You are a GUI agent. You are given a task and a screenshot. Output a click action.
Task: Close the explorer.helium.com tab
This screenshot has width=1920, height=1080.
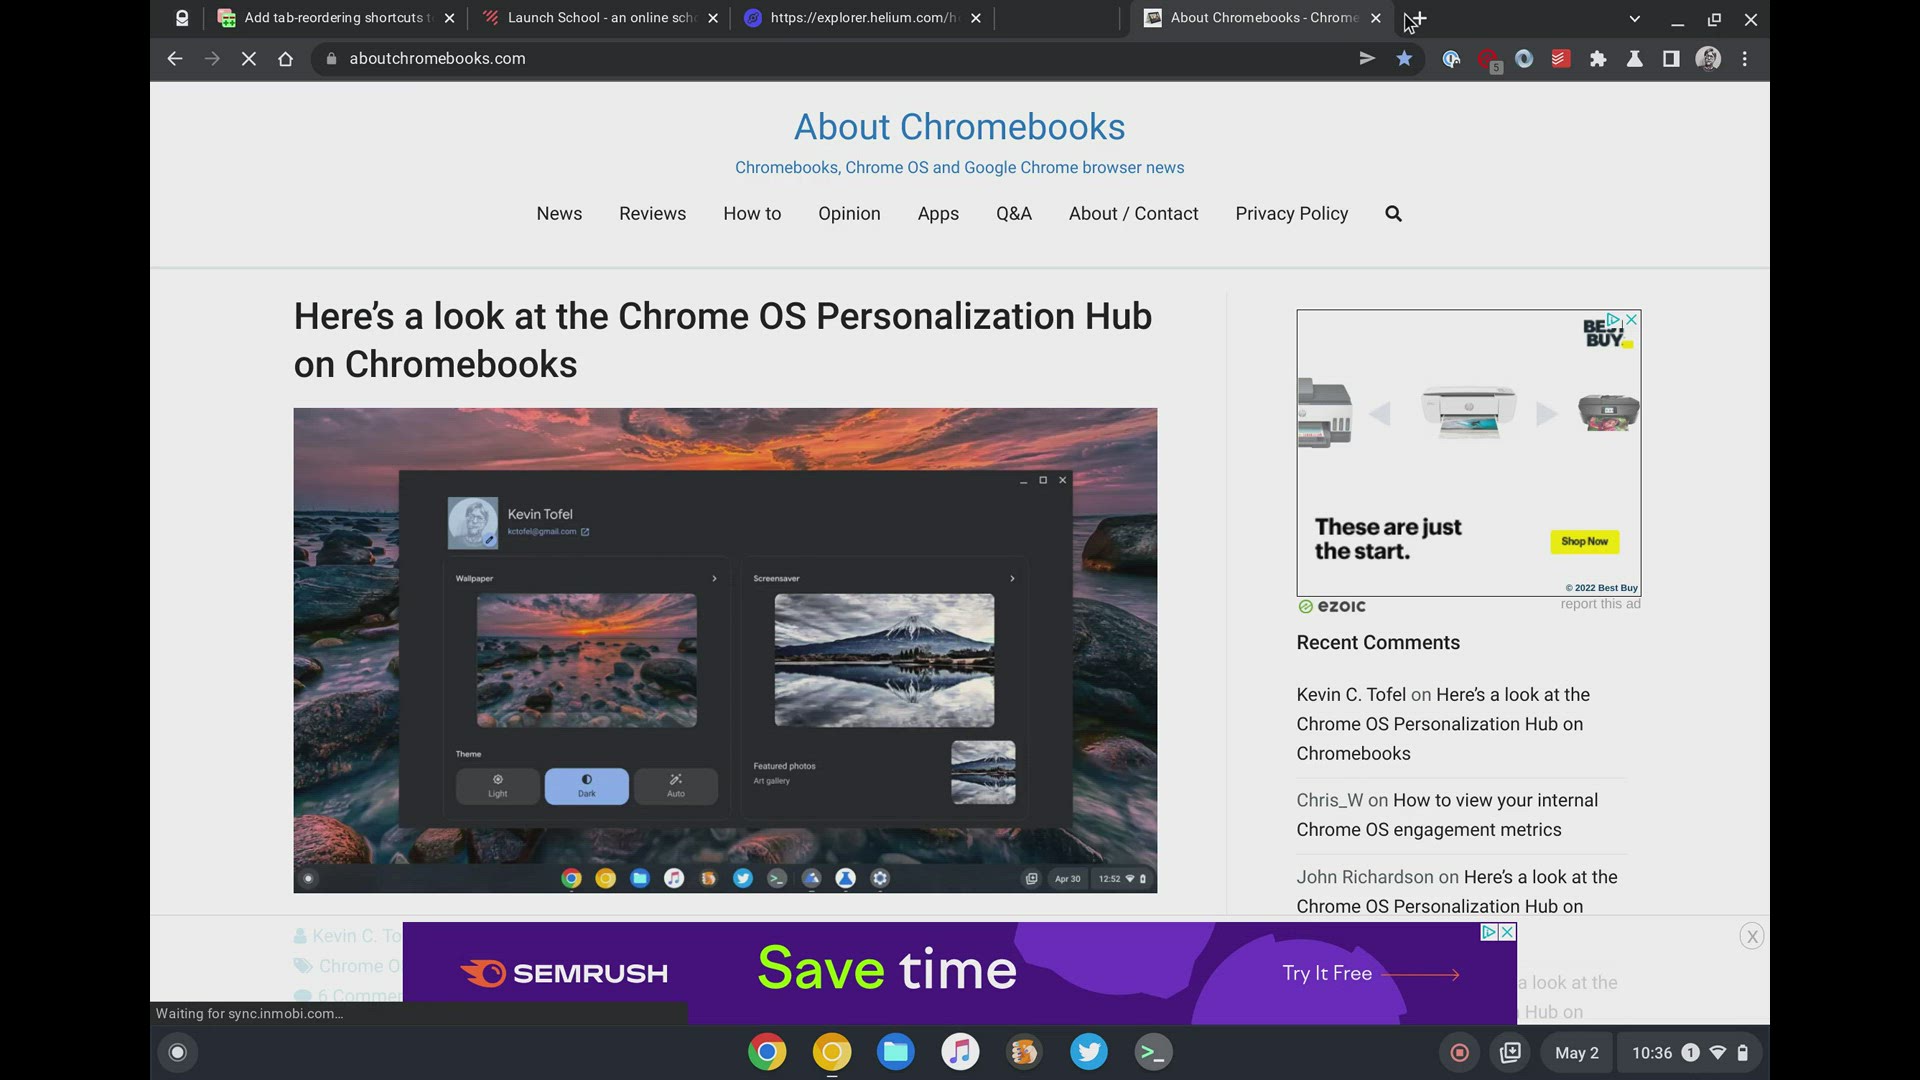coord(976,18)
